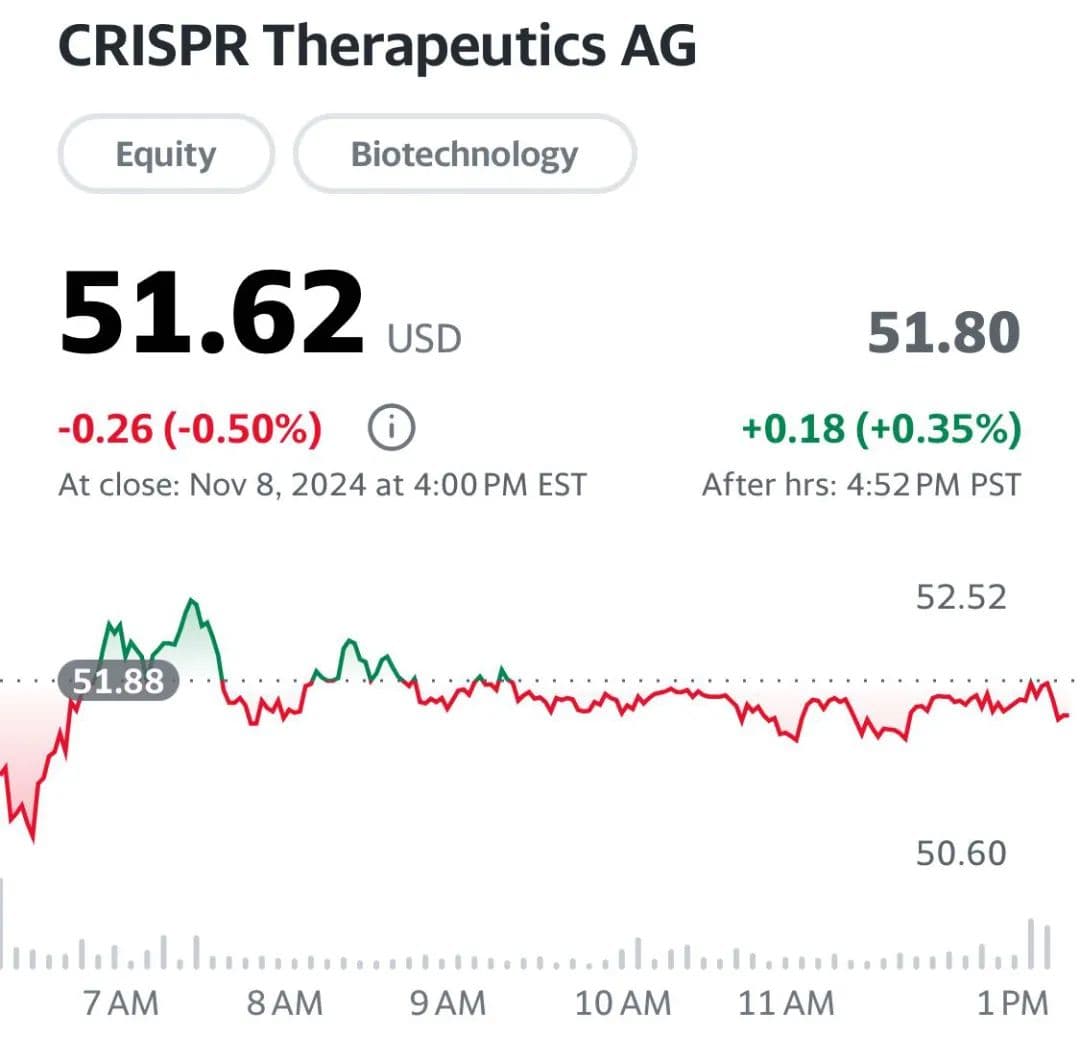Screen dimensions: 1080x1059
Task: Click the After hrs timestamp text
Action: (x=861, y=485)
